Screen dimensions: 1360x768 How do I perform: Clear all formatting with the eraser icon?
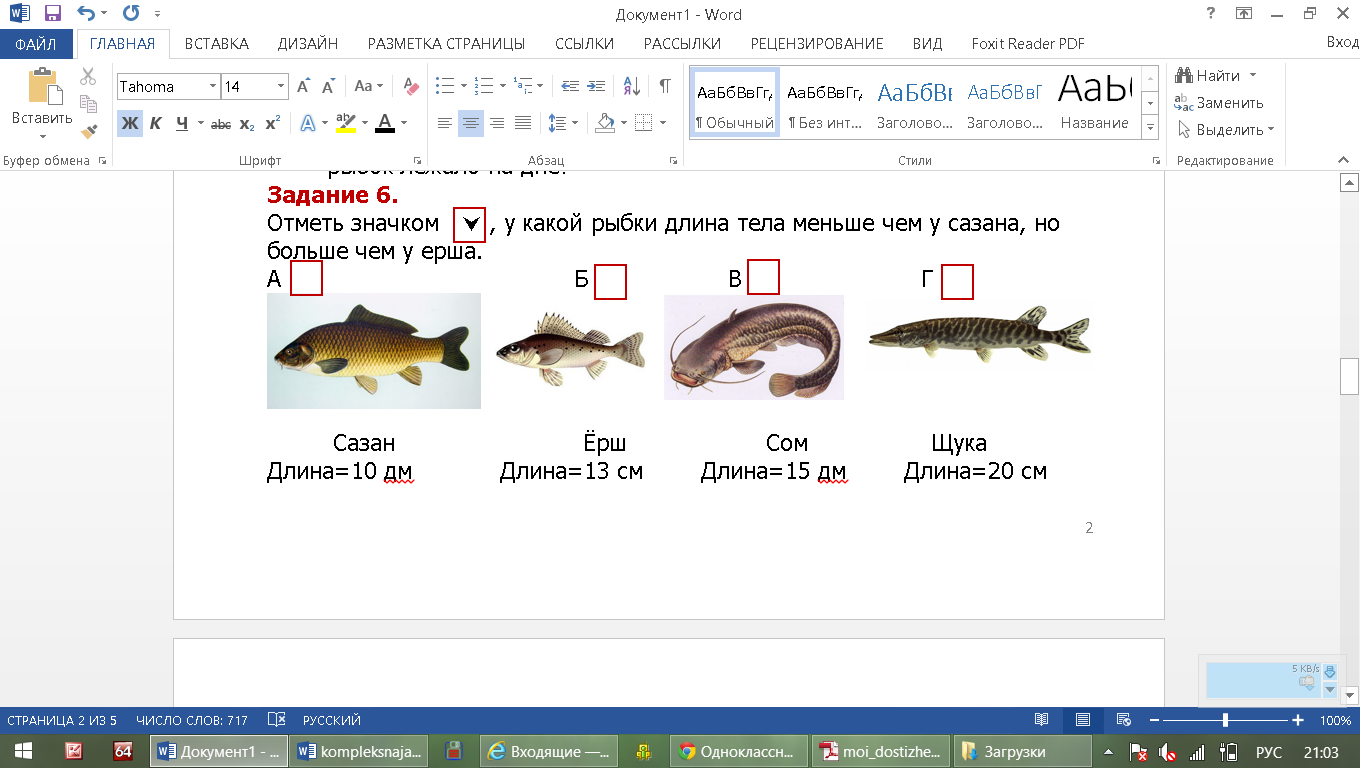(x=410, y=87)
